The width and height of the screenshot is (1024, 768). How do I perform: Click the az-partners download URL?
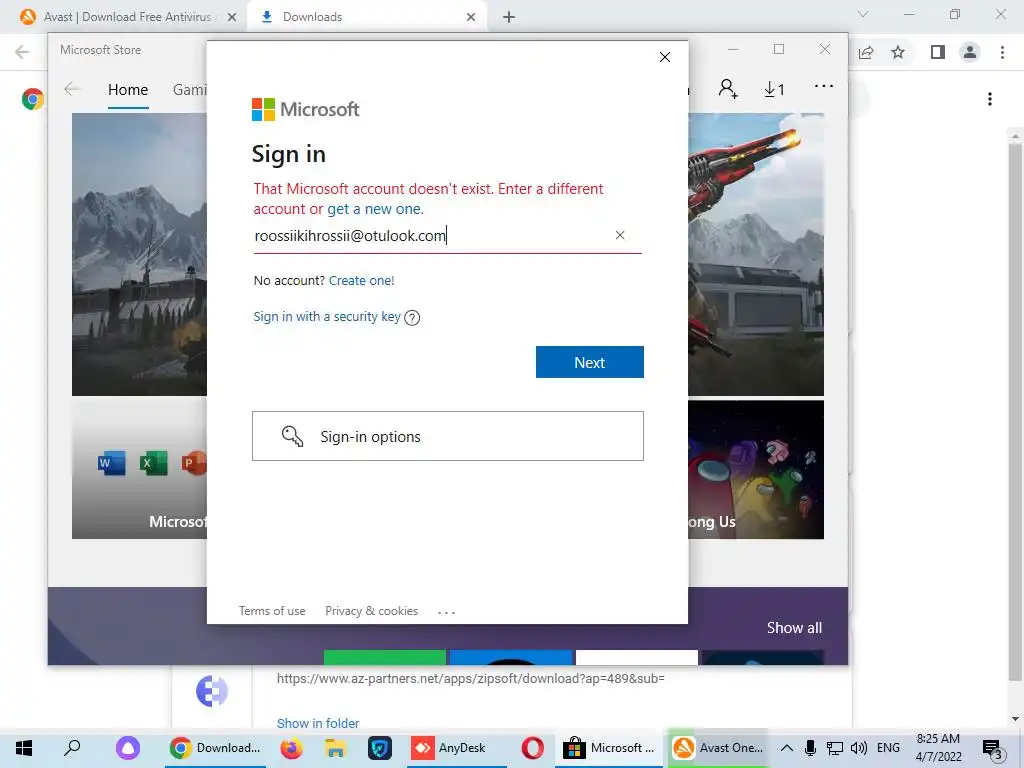click(470, 679)
